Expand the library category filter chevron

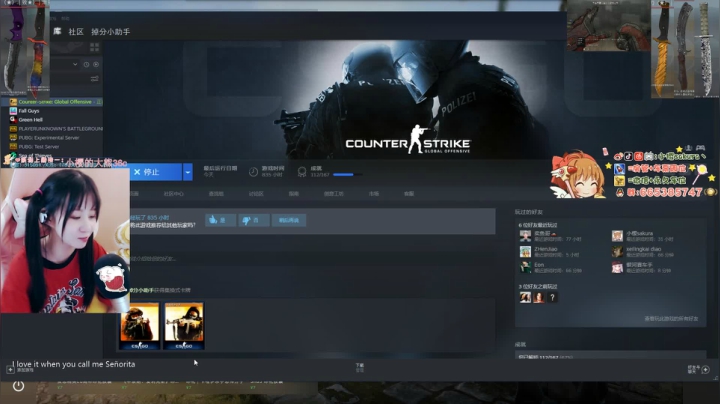point(75,64)
